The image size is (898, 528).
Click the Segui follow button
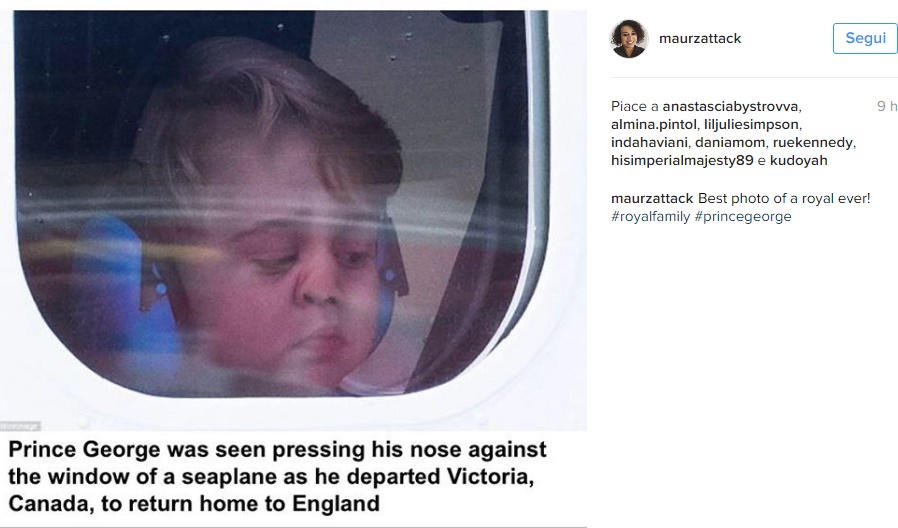pyautogui.click(x=865, y=38)
